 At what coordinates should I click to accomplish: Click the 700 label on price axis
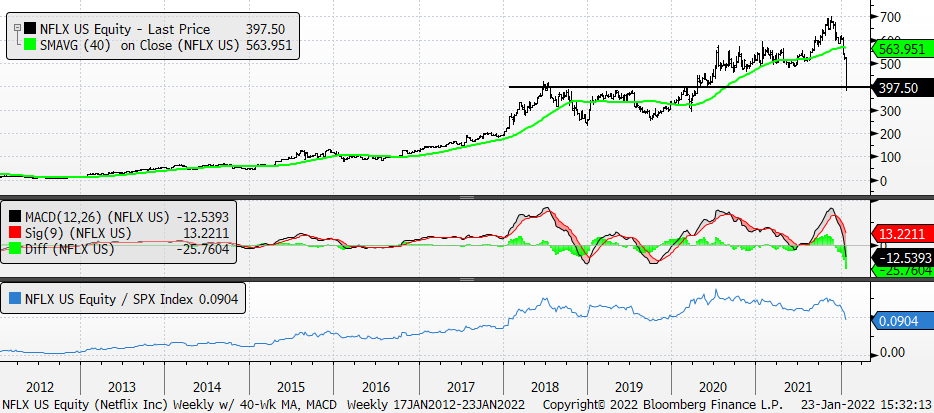[x=892, y=17]
